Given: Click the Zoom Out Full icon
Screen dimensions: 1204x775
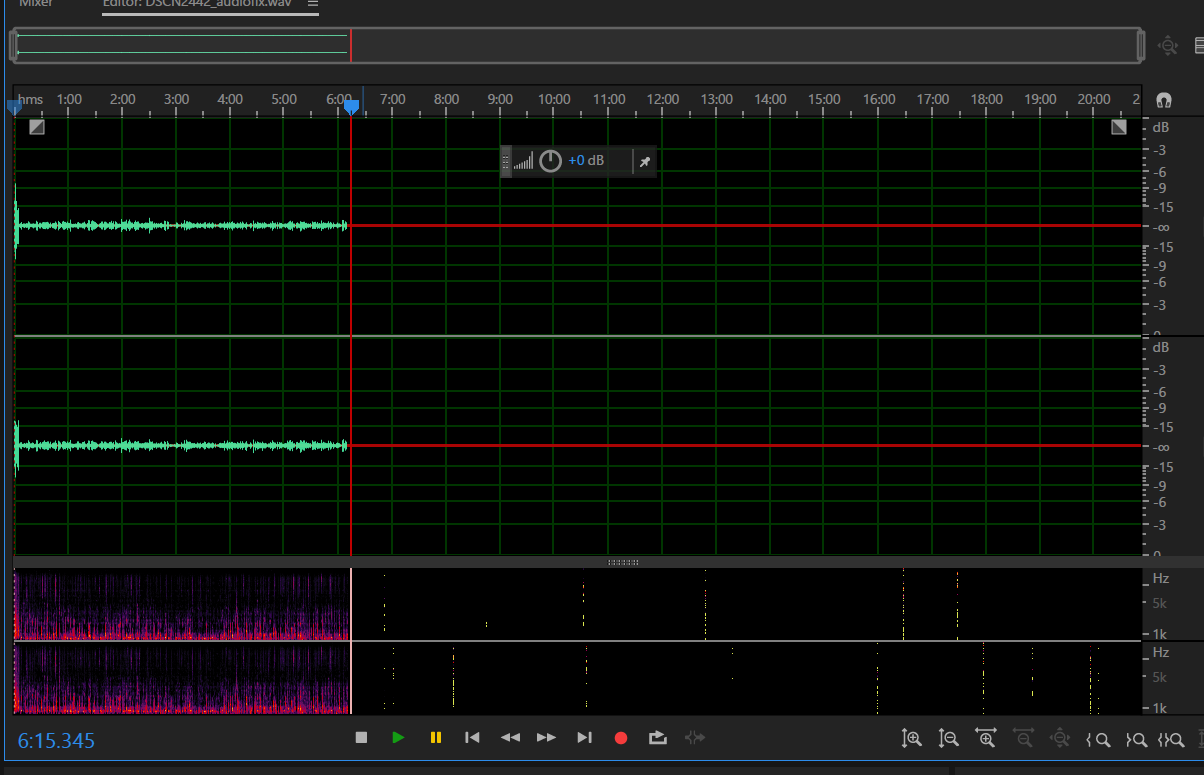Looking at the screenshot, I should pos(1060,739).
